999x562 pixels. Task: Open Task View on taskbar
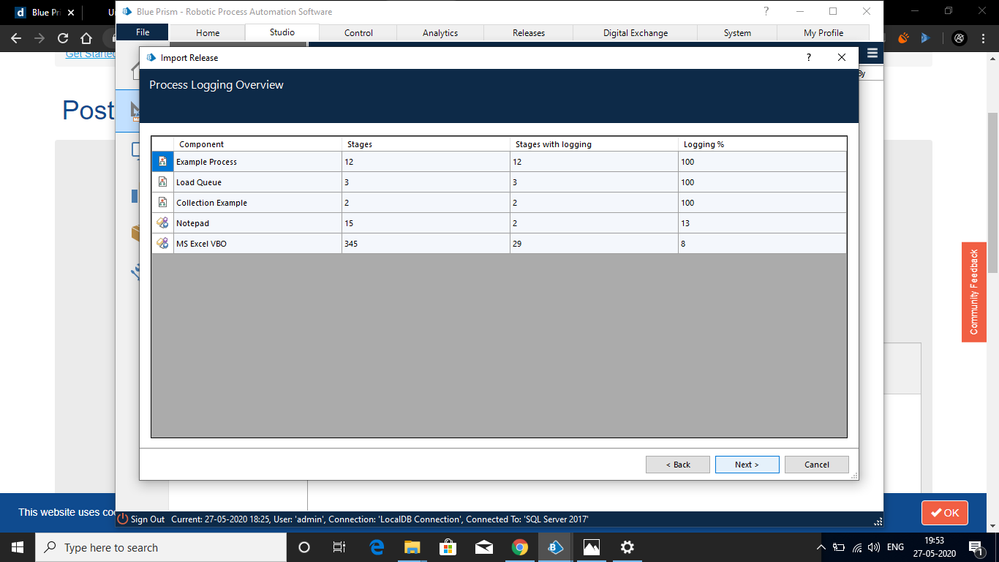click(339, 547)
